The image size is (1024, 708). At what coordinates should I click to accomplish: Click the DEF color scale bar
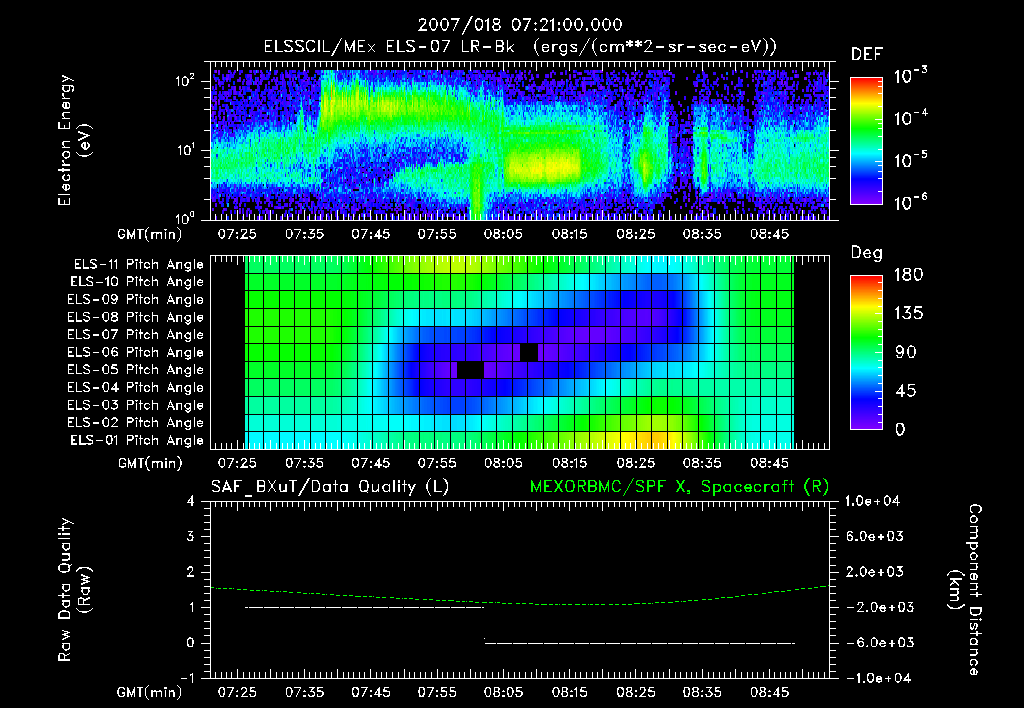[866, 141]
